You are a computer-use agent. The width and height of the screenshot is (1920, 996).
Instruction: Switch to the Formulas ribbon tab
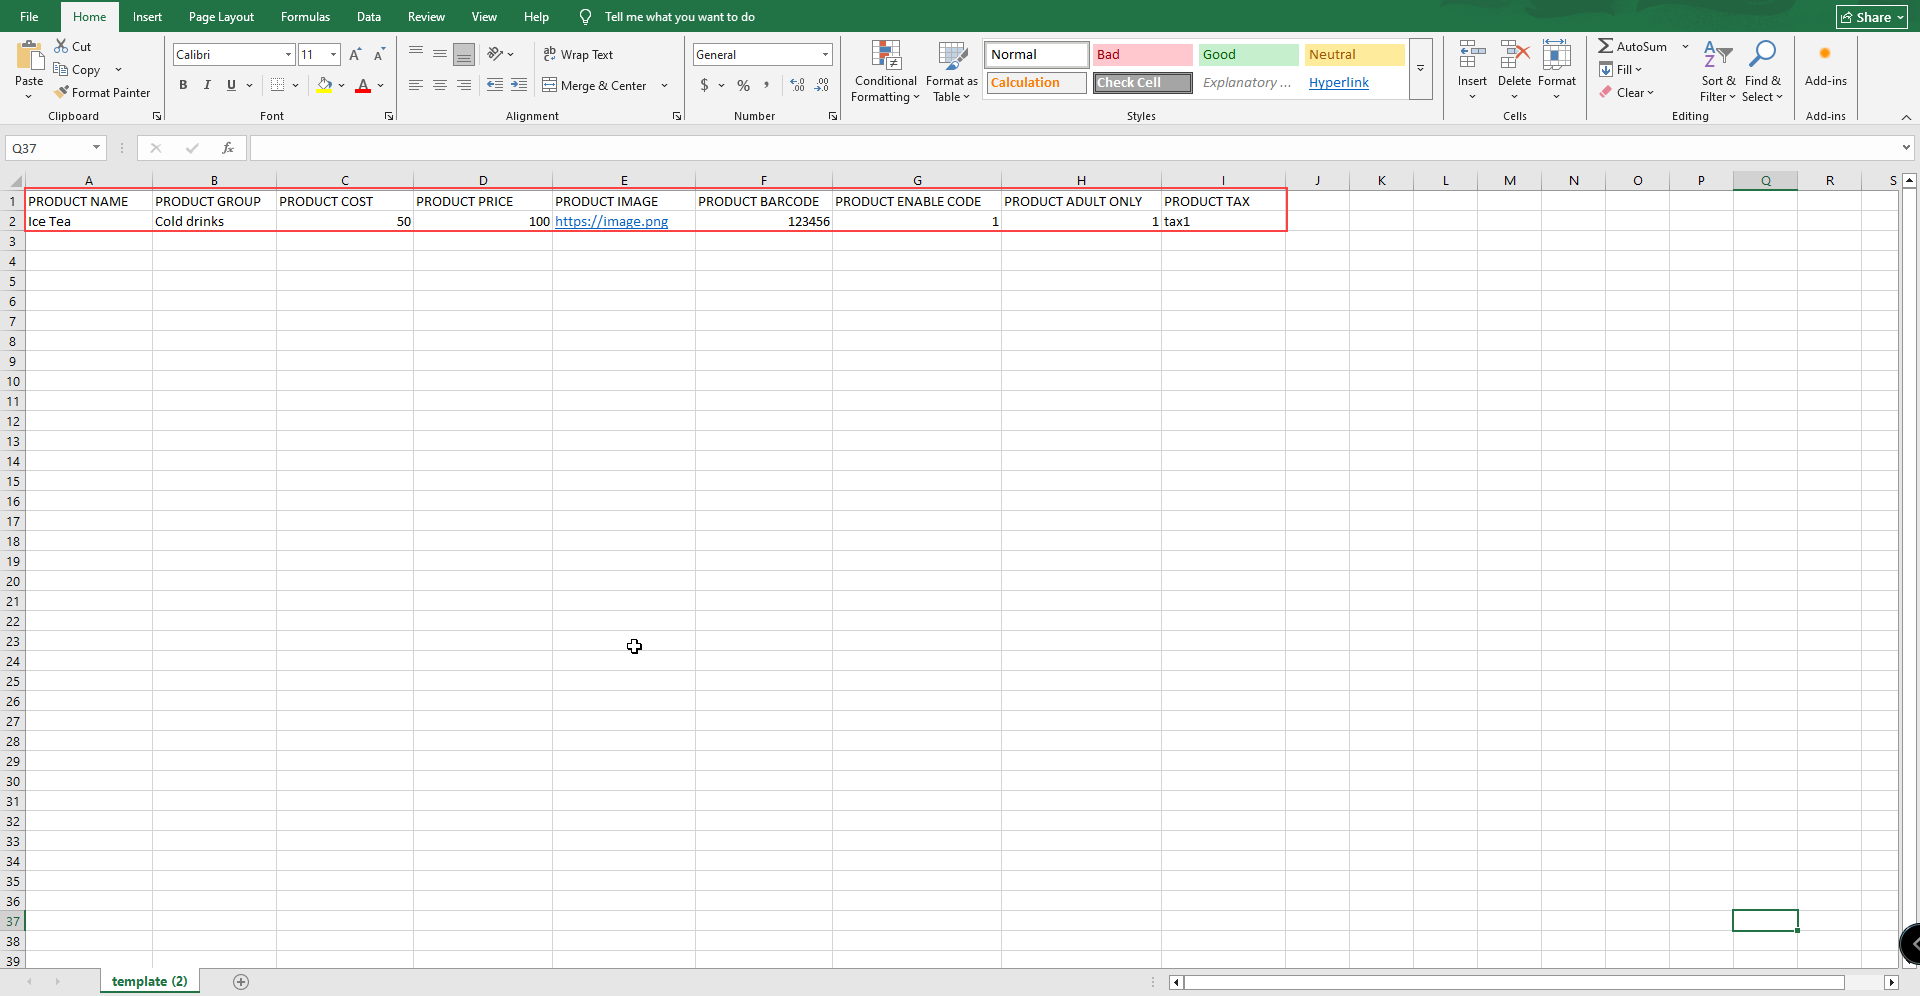point(305,17)
